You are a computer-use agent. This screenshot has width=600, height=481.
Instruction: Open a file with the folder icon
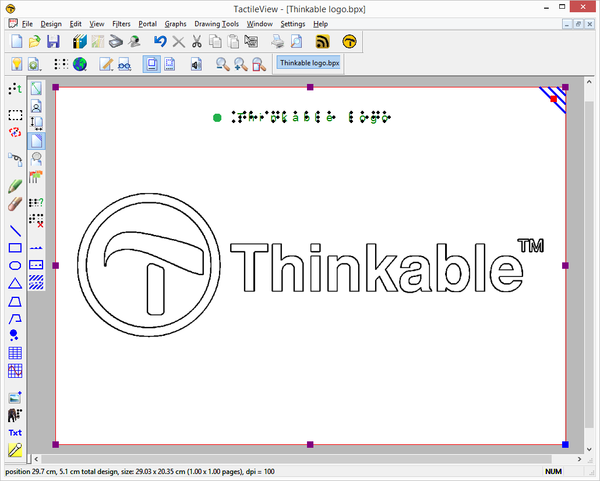(x=34, y=41)
